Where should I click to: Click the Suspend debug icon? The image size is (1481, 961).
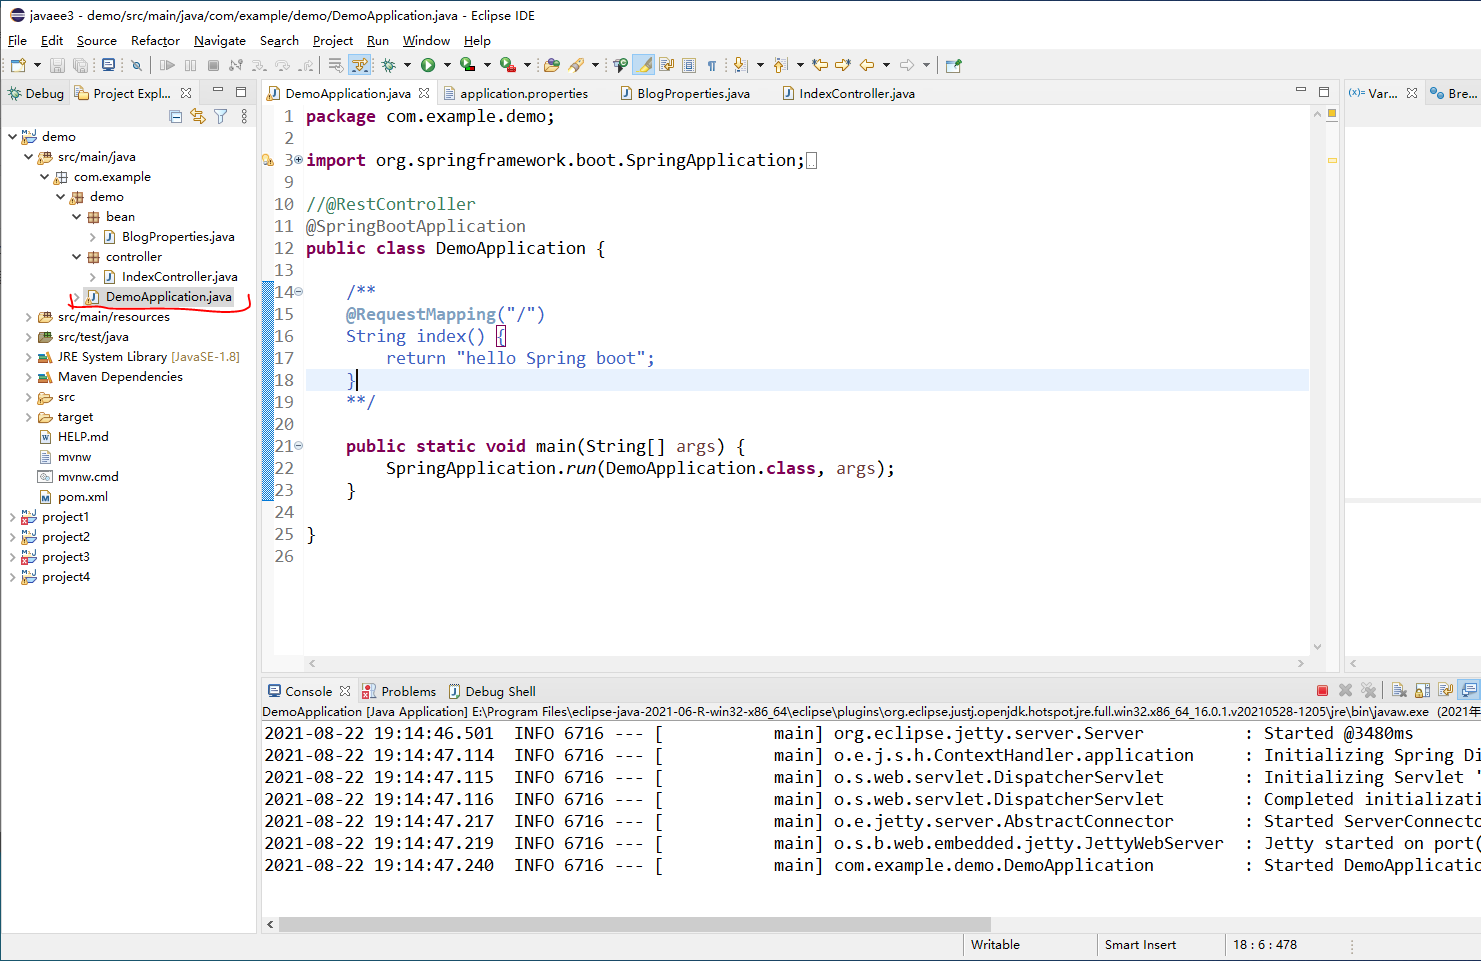[x=190, y=65]
